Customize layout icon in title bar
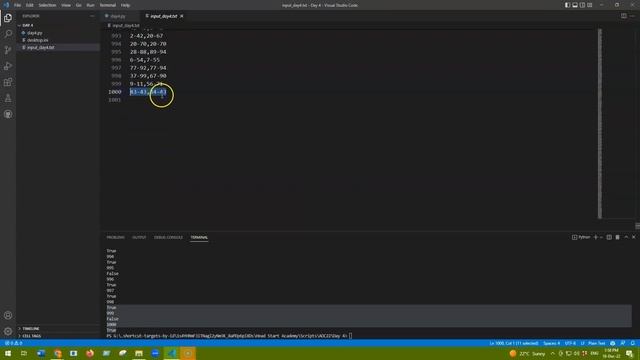 click(x=590, y=5)
